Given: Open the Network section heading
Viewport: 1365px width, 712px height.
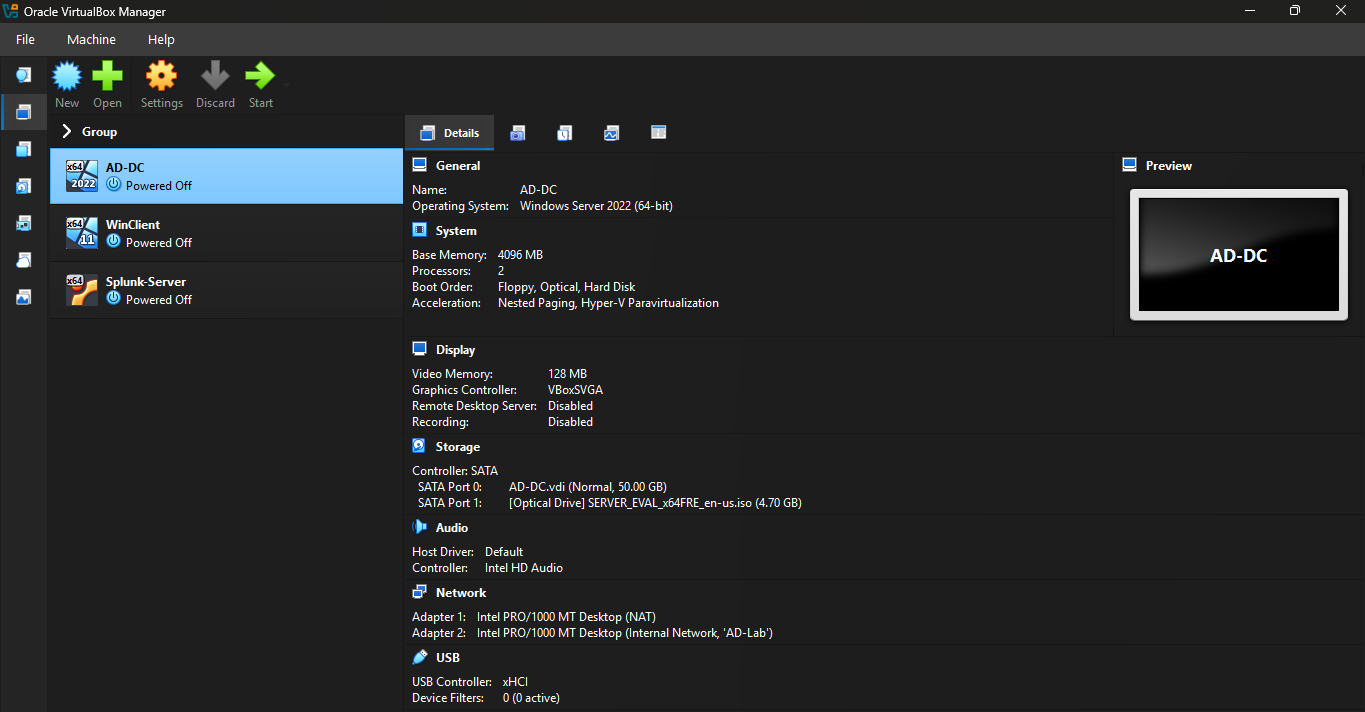Looking at the screenshot, I should pos(461,593).
